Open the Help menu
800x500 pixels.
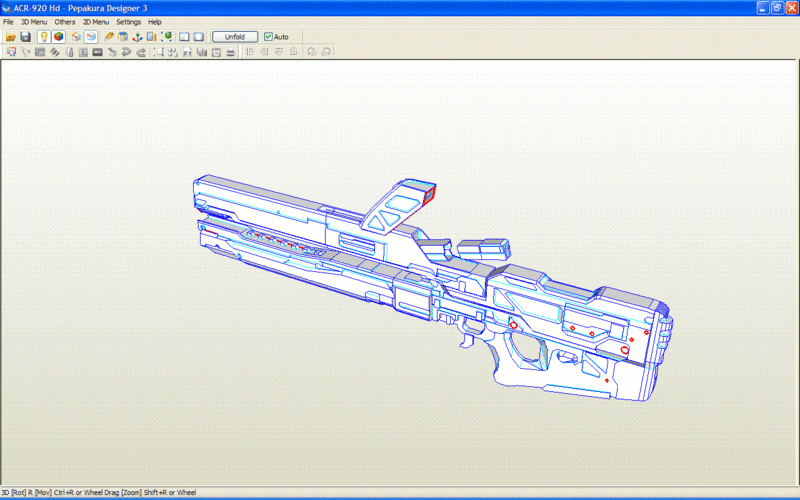click(x=154, y=21)
